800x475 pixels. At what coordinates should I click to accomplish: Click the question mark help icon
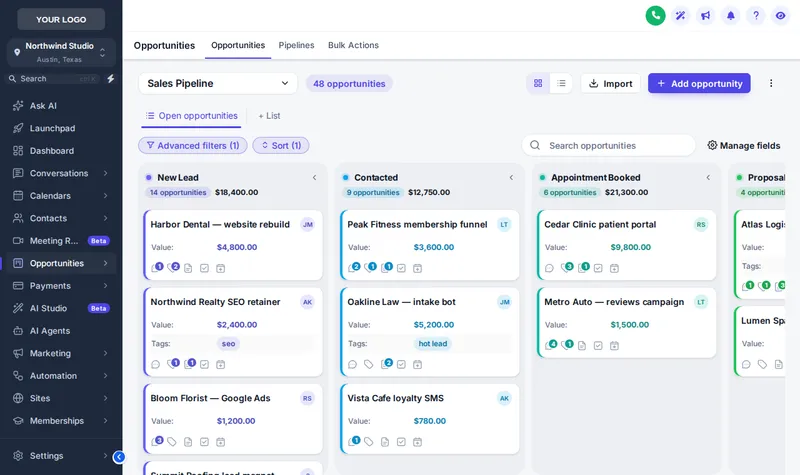pos(756,15)
